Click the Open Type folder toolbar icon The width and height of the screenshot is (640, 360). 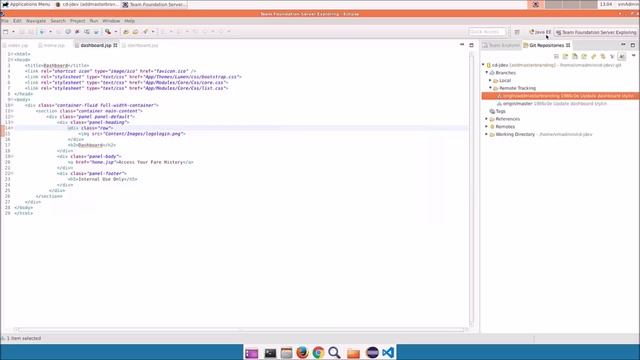[x=126, y=32]
